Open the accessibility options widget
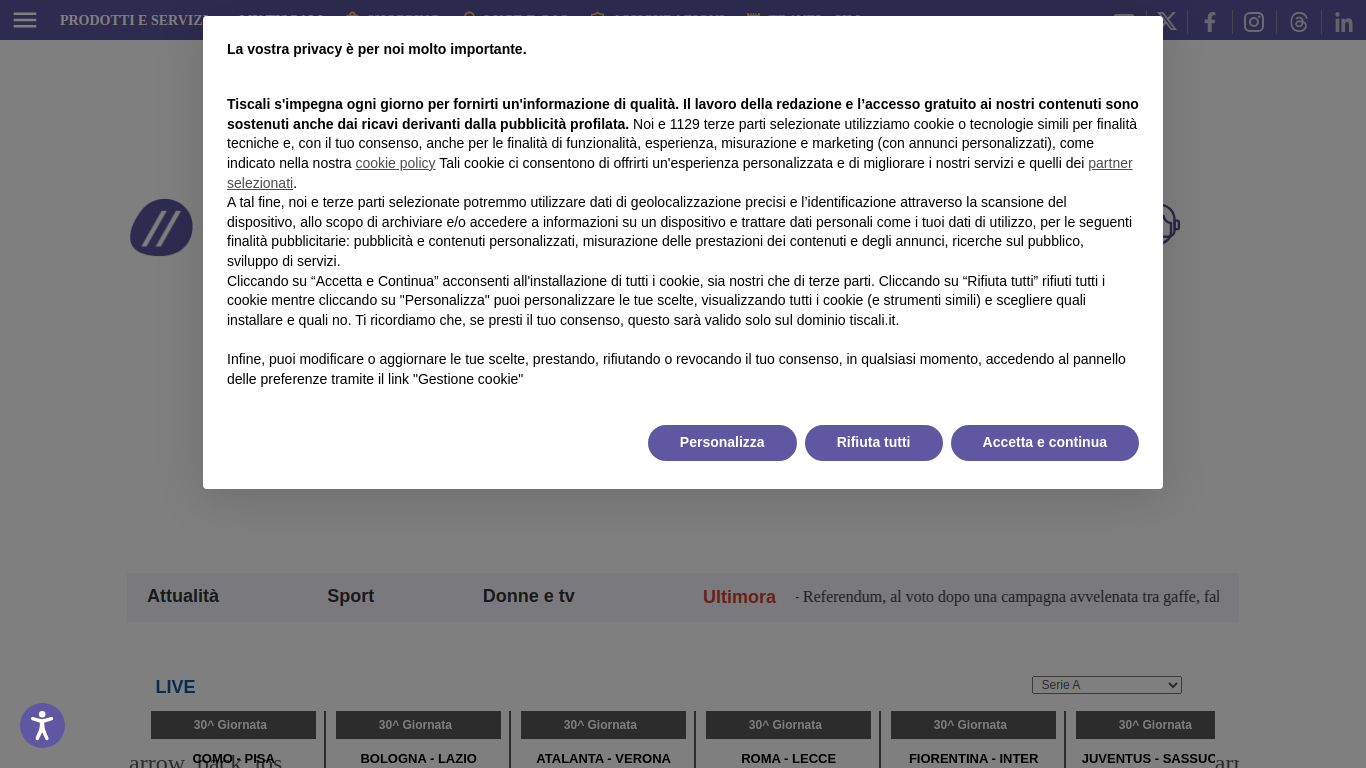 coord(42,726)
